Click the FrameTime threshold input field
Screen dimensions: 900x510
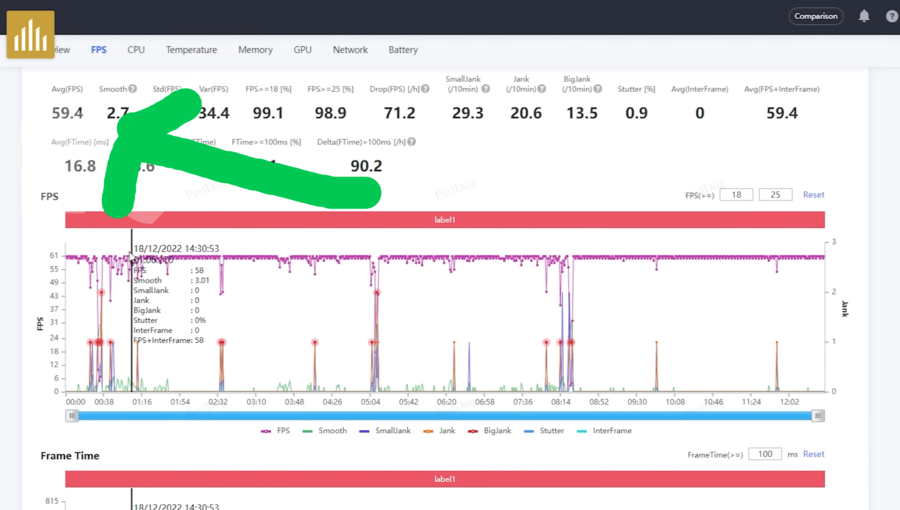[x=764, y=454]
